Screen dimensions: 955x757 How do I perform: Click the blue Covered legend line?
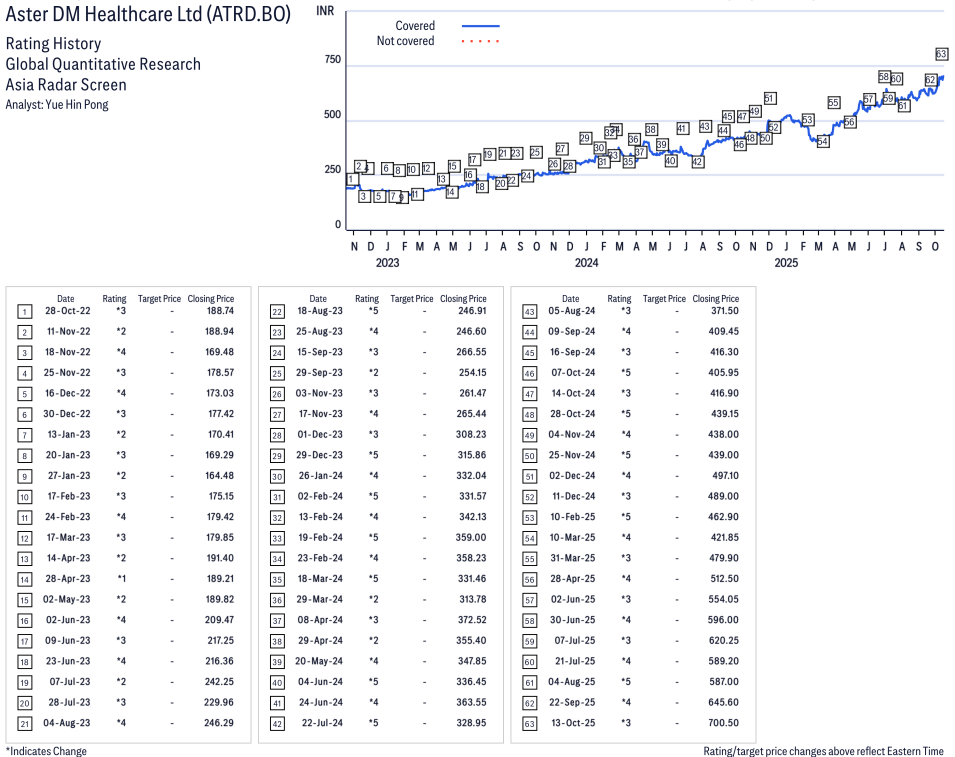click(480, 26)
